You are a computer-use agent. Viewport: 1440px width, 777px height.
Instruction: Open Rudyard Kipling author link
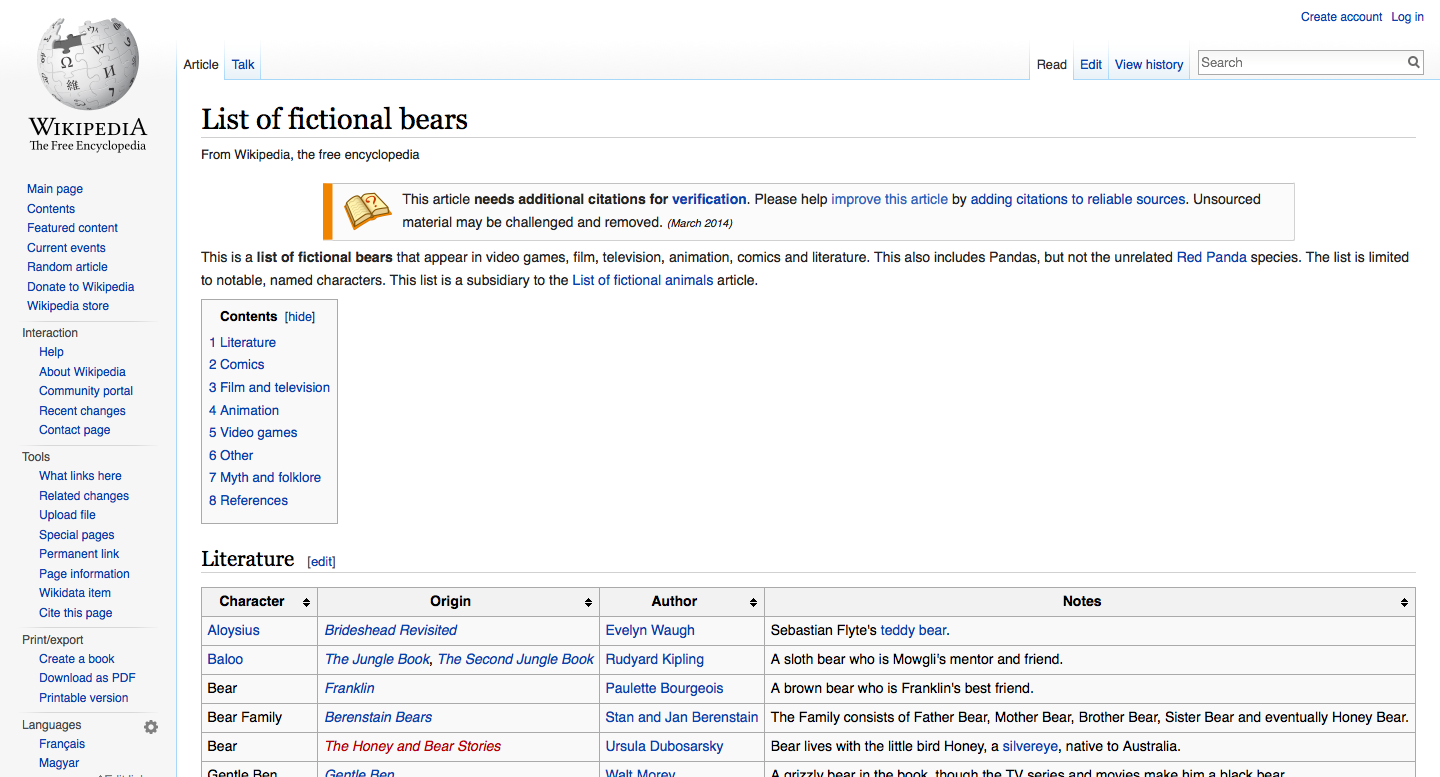click(x=654, y=659)
